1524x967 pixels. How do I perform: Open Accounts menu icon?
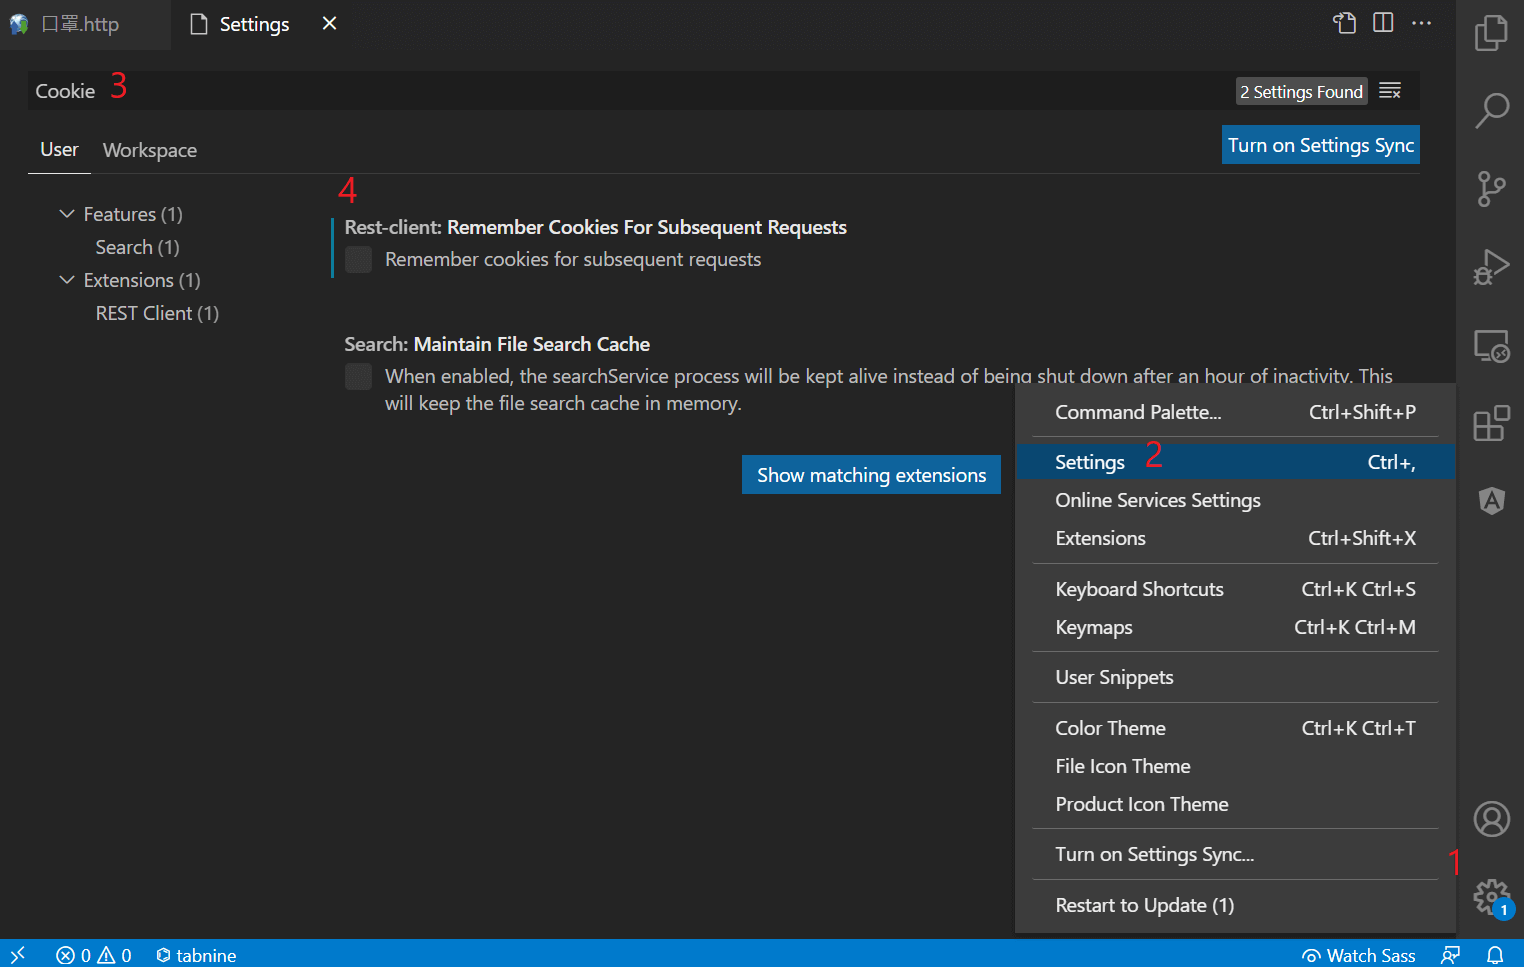[x=1491, y=819]
